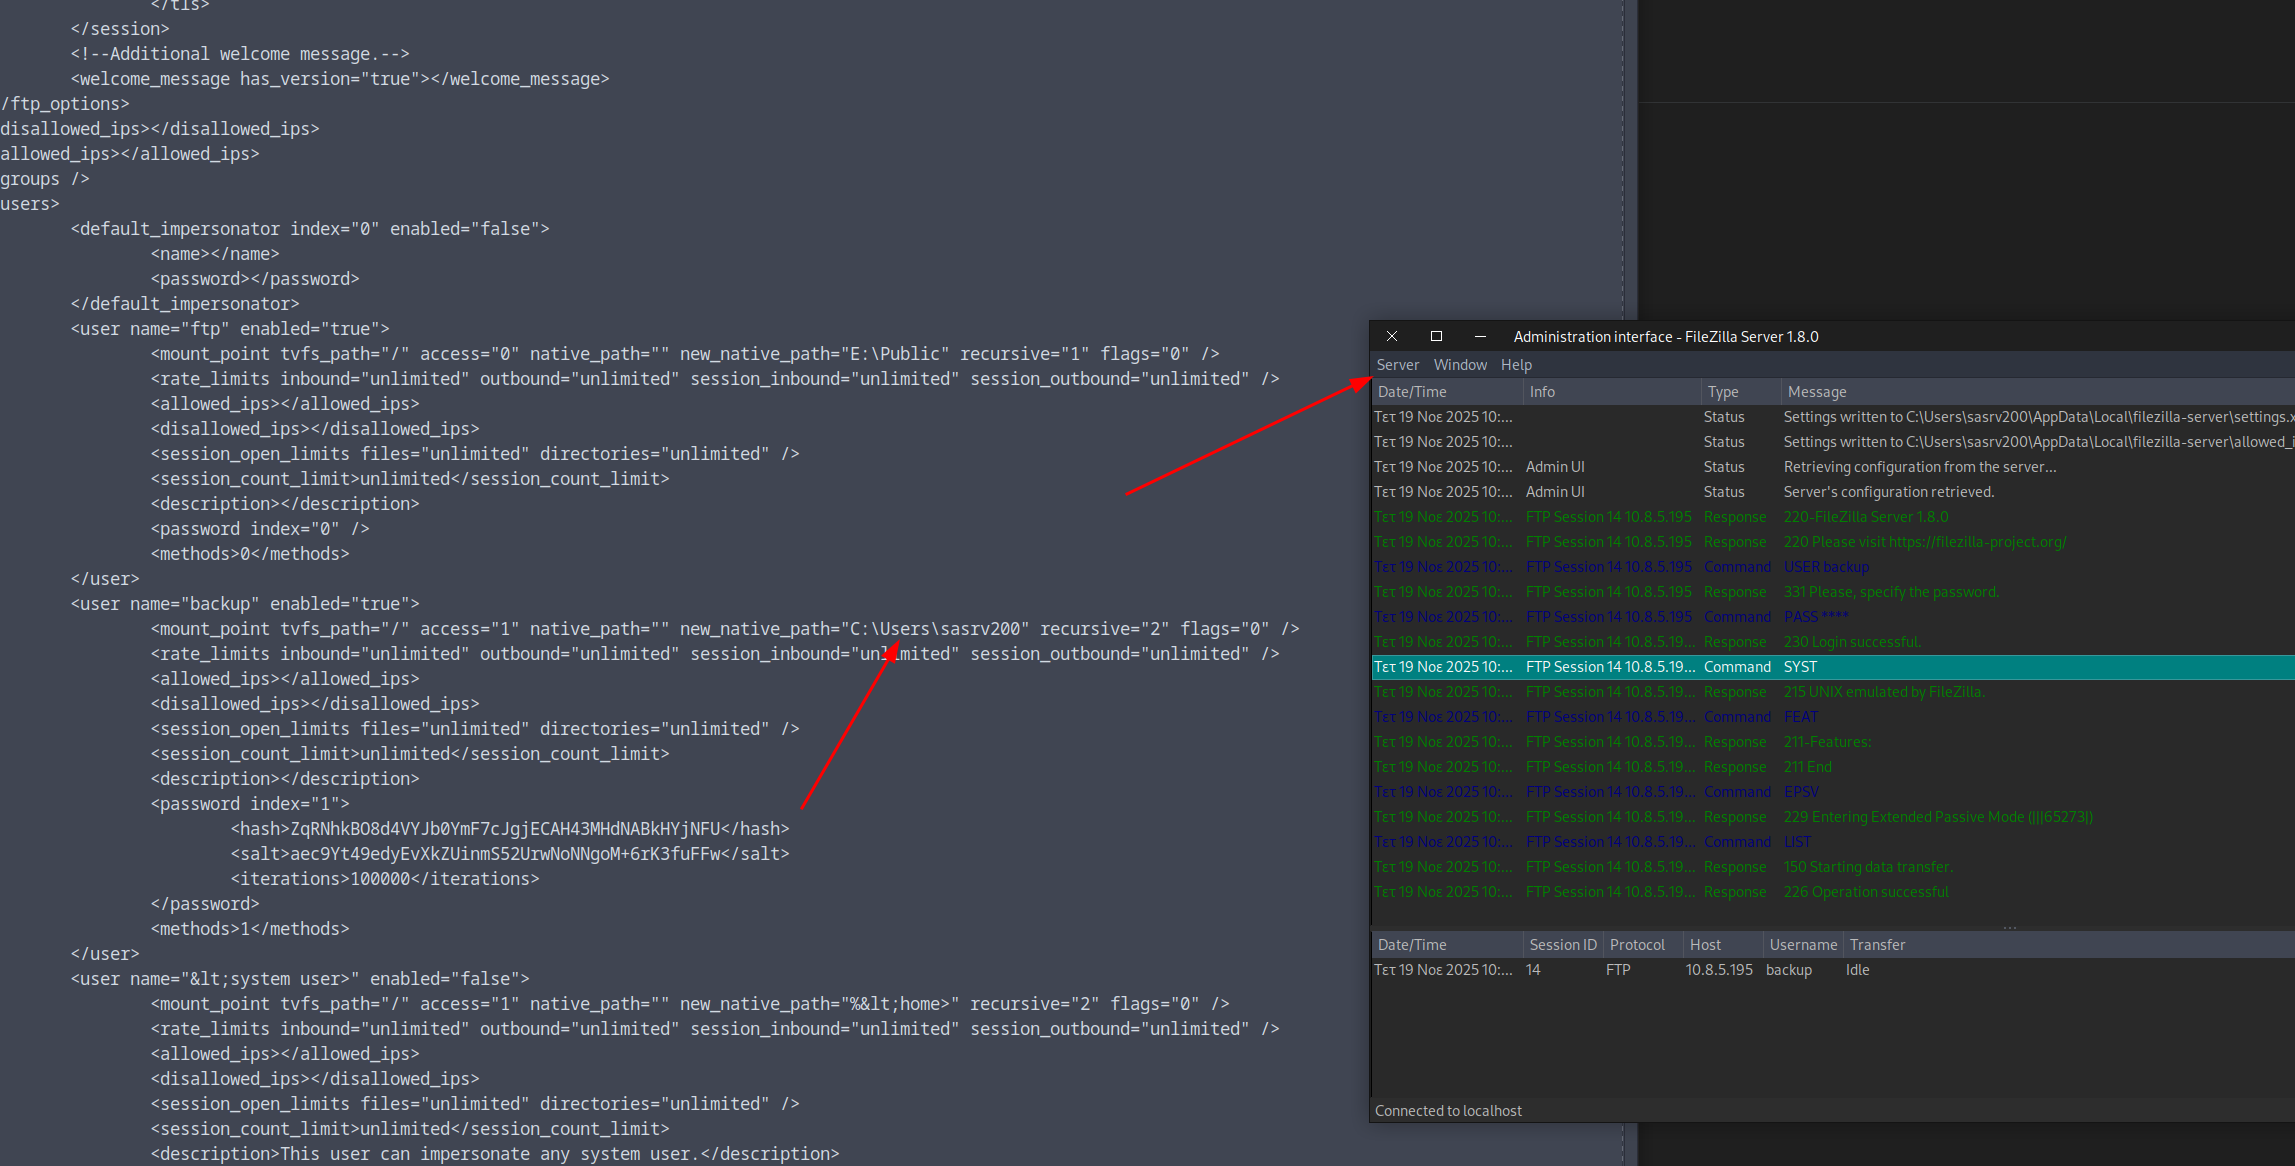Open the Help menu
Image resolution: width=2295 pixels, height=1166 pixels.
click(1516, 364)
